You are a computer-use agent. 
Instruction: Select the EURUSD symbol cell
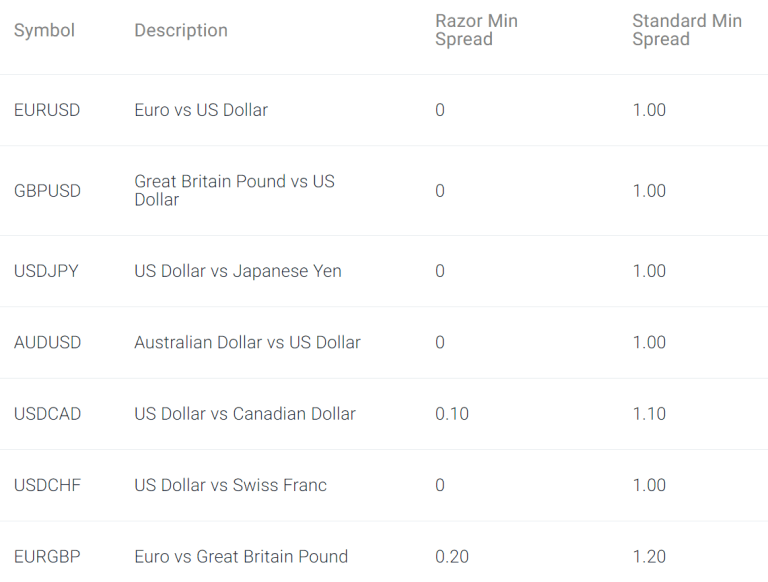47,110
